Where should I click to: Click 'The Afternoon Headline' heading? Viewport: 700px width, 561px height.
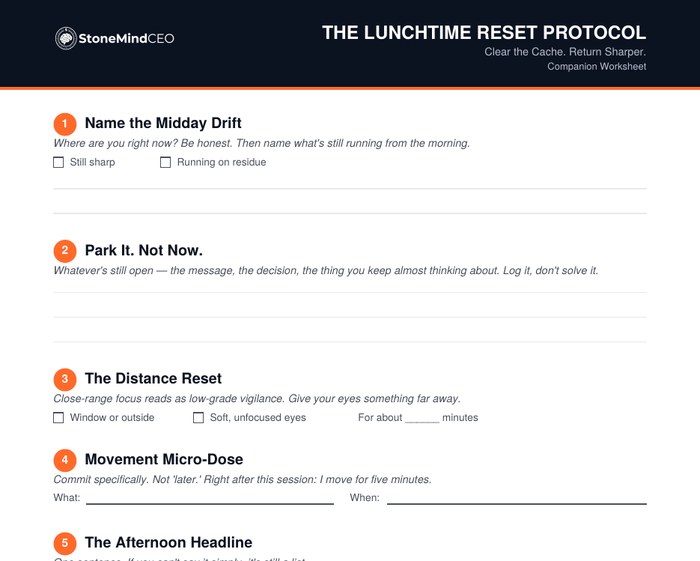(x=168, y=542)
